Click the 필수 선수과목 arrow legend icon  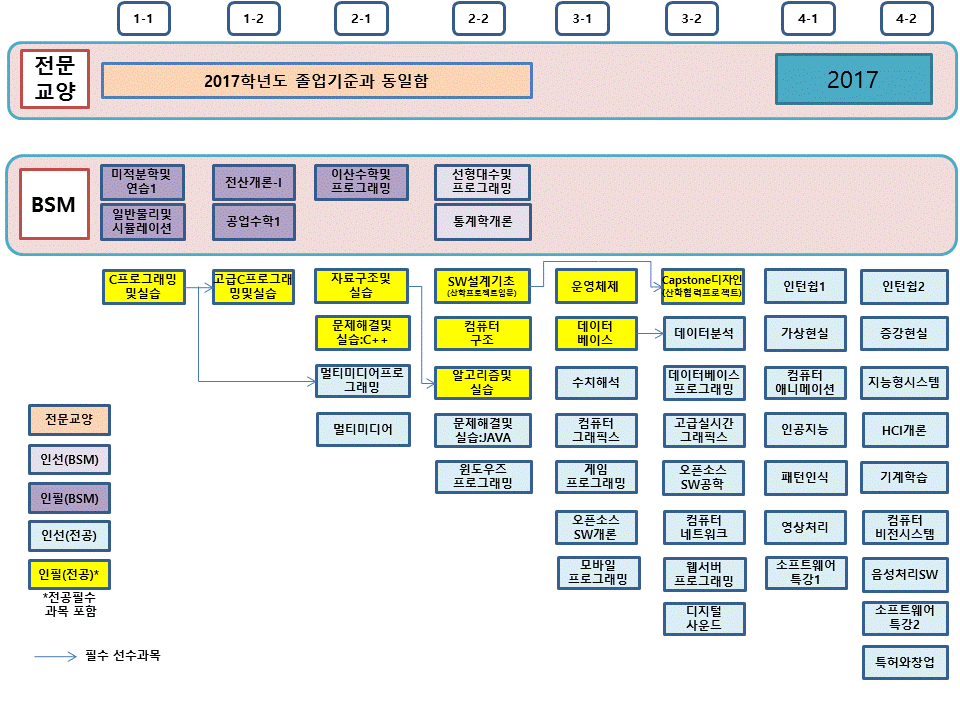point(55,657)
